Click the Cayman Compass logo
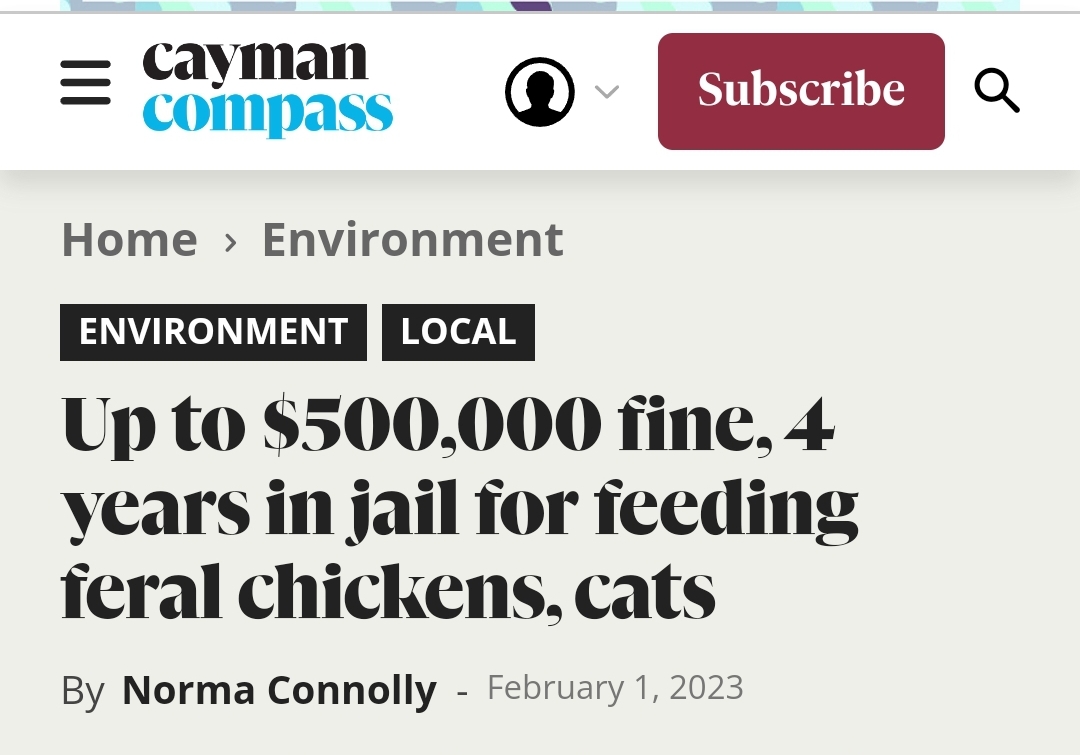 267,88
